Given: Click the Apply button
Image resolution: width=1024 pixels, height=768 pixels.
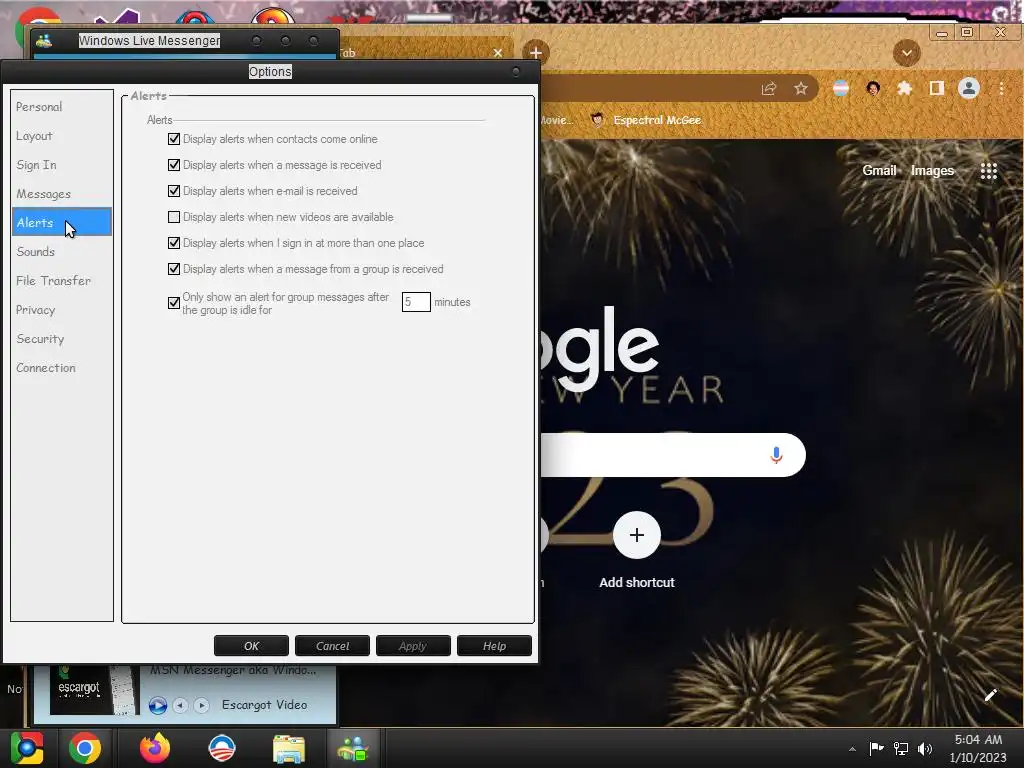Looking at the screenshot, I should pyautogui.click(x=413, y=646).
